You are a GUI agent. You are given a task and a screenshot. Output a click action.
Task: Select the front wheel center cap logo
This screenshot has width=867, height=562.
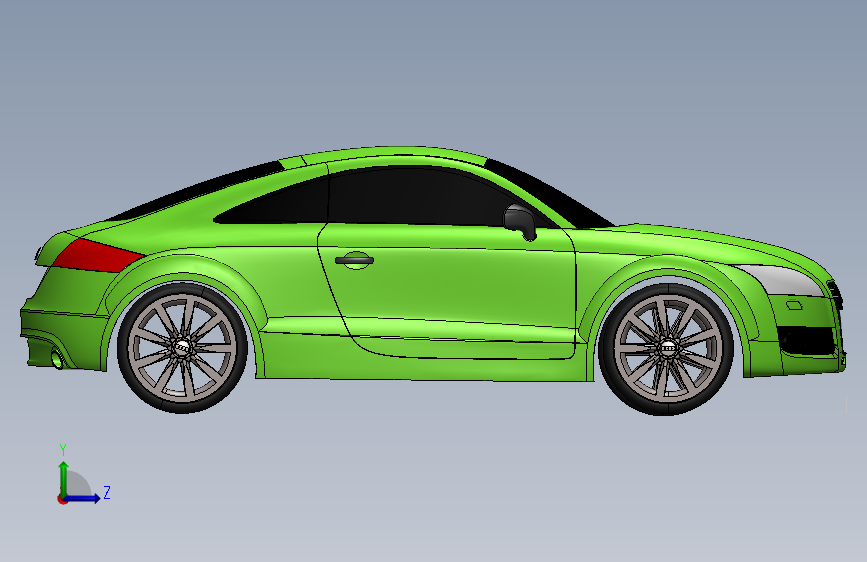point(668,348)
